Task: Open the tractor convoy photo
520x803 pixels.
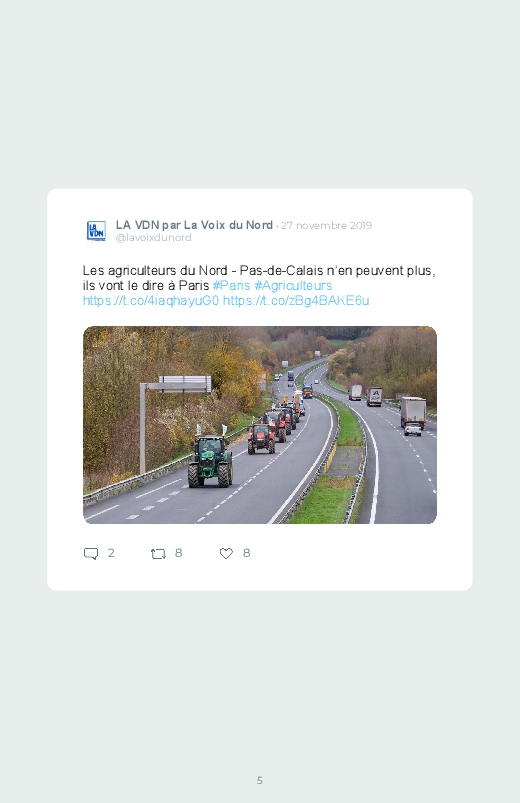Action: (x=260, y=425)
